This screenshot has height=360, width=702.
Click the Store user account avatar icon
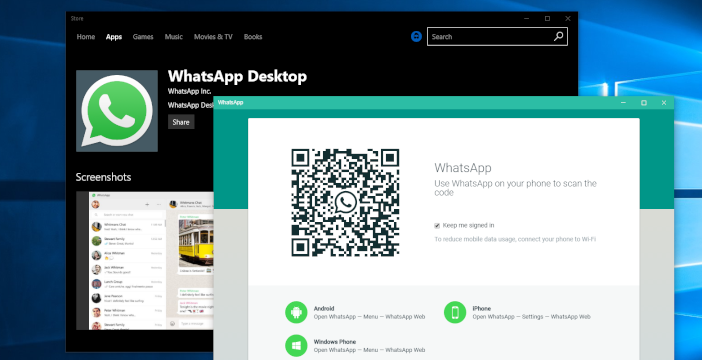point(416,37)
